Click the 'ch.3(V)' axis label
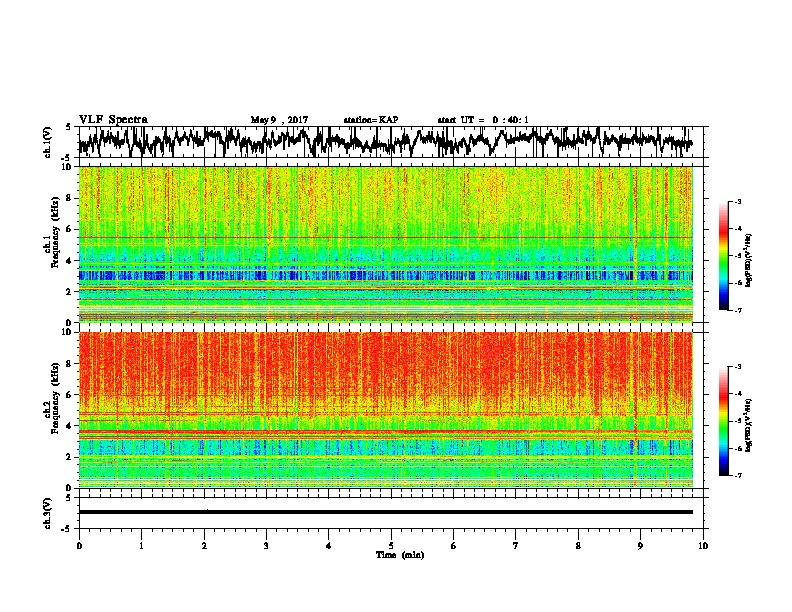This screenshot has width=792, height=612. 48,514
